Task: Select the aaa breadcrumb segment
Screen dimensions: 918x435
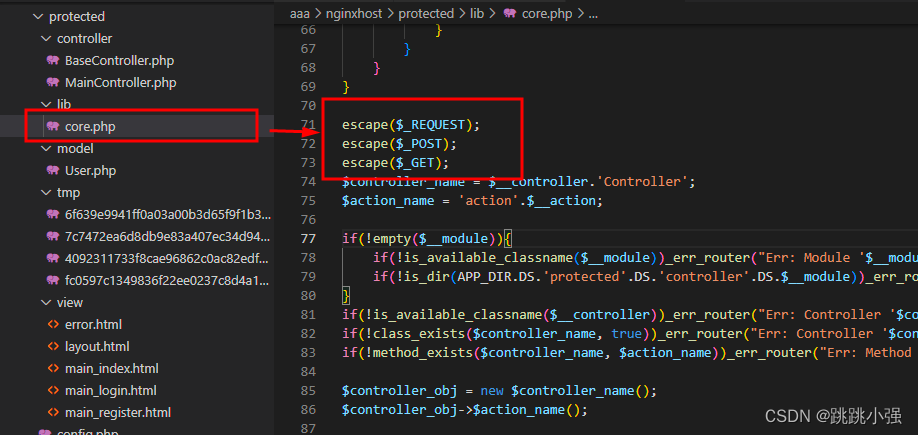Action: [x=300, y=13]
